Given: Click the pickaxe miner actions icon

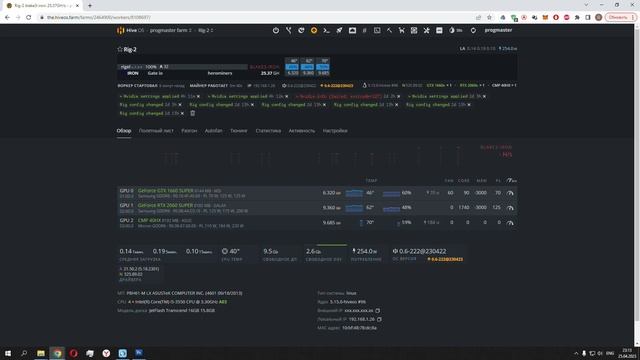Looking at the screenshot, I should (x=389, y=30).
